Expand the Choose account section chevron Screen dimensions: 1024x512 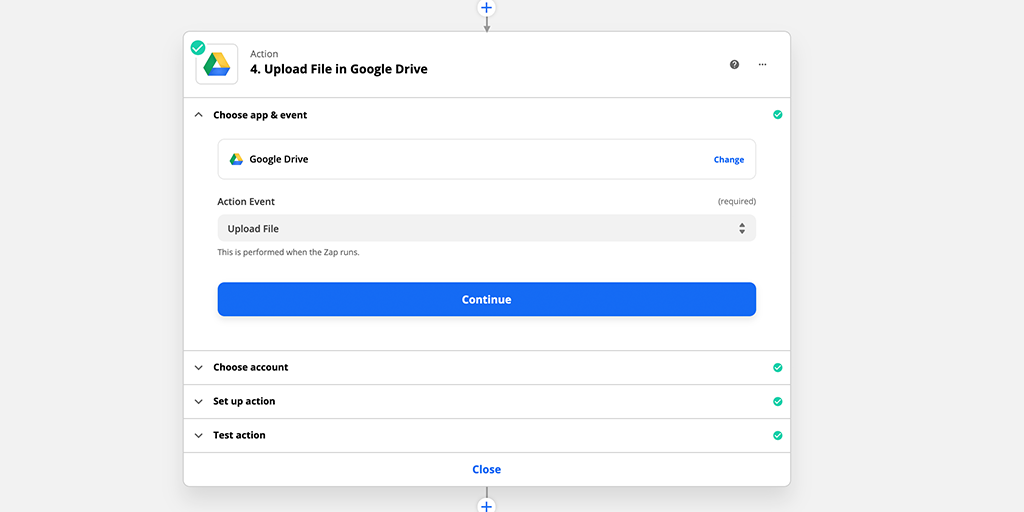point(198,367)
